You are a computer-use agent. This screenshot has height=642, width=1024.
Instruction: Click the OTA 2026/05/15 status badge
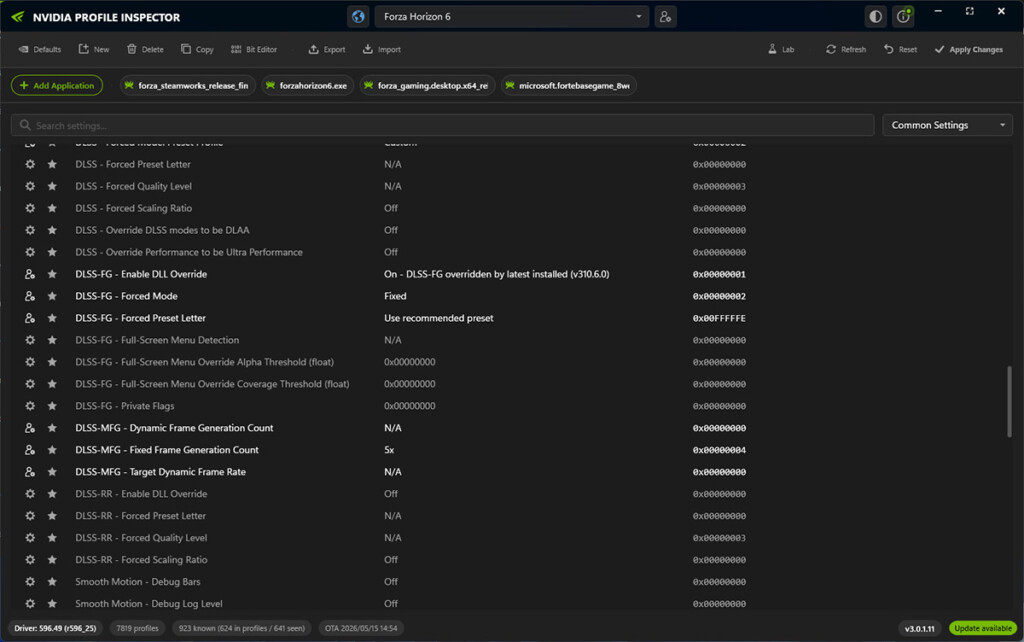click(x=361, y=628)
